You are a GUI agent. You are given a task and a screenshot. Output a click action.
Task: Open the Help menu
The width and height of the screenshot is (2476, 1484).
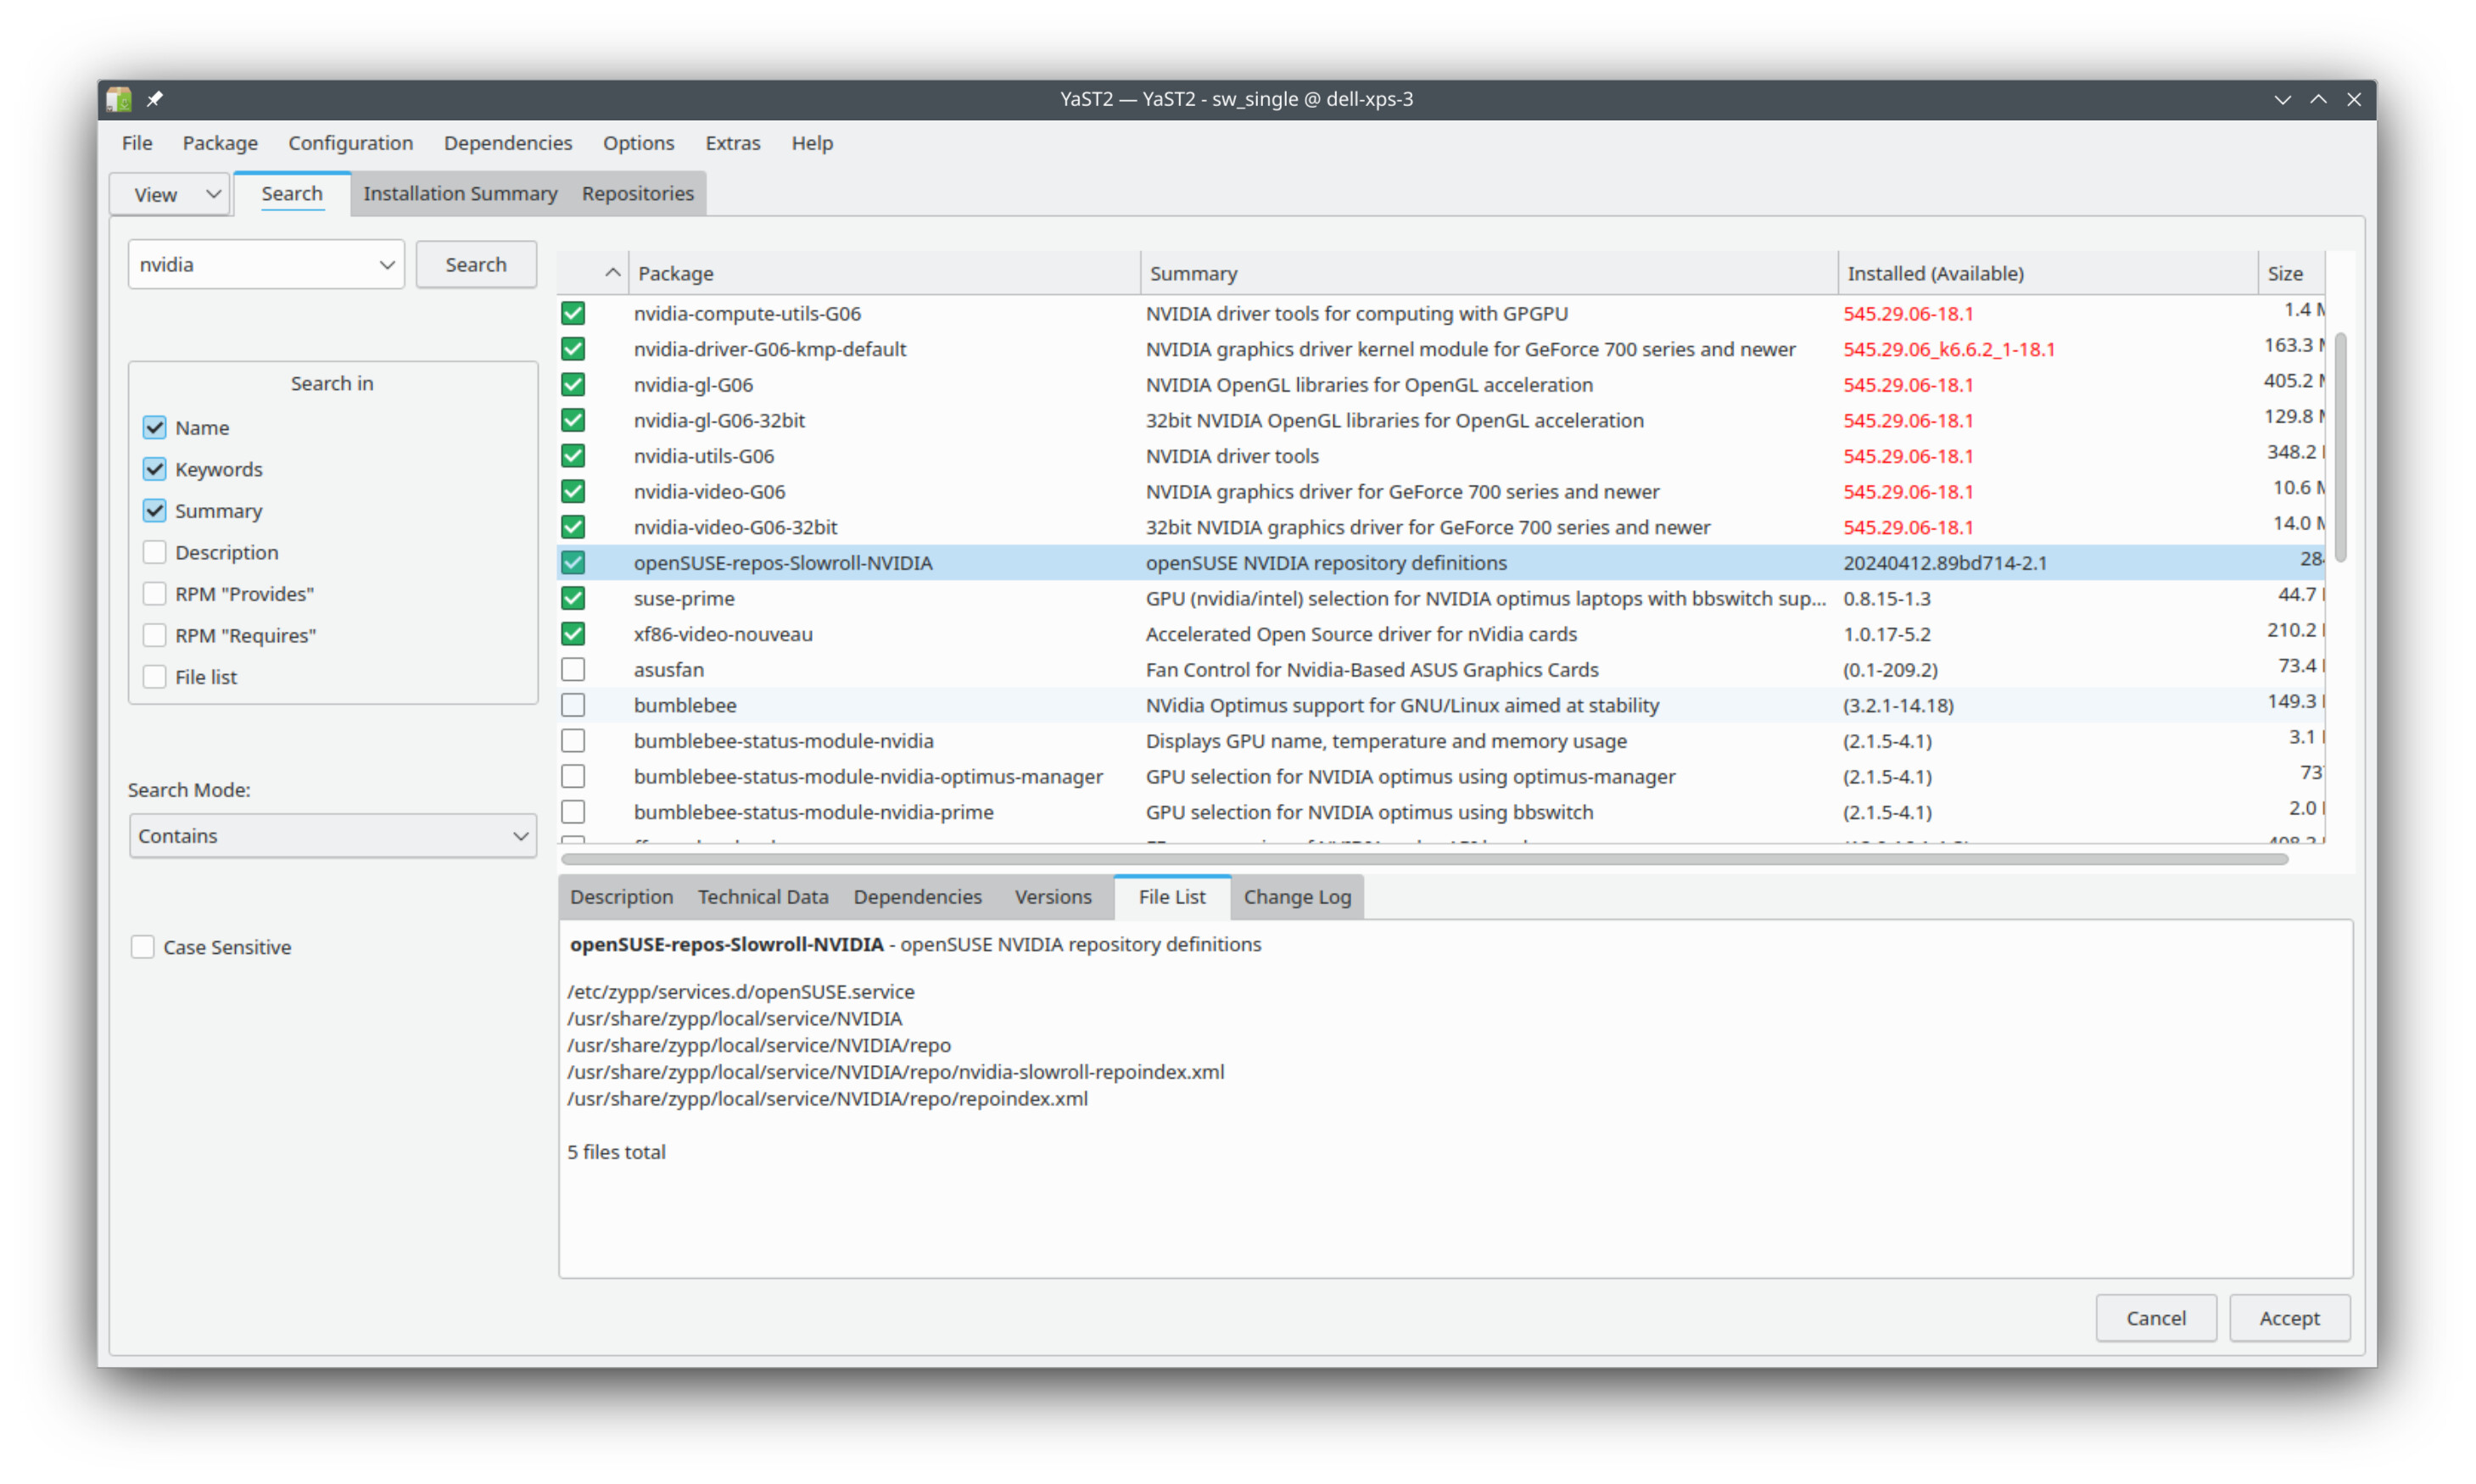pyautogui.click(x=812, y=143)
